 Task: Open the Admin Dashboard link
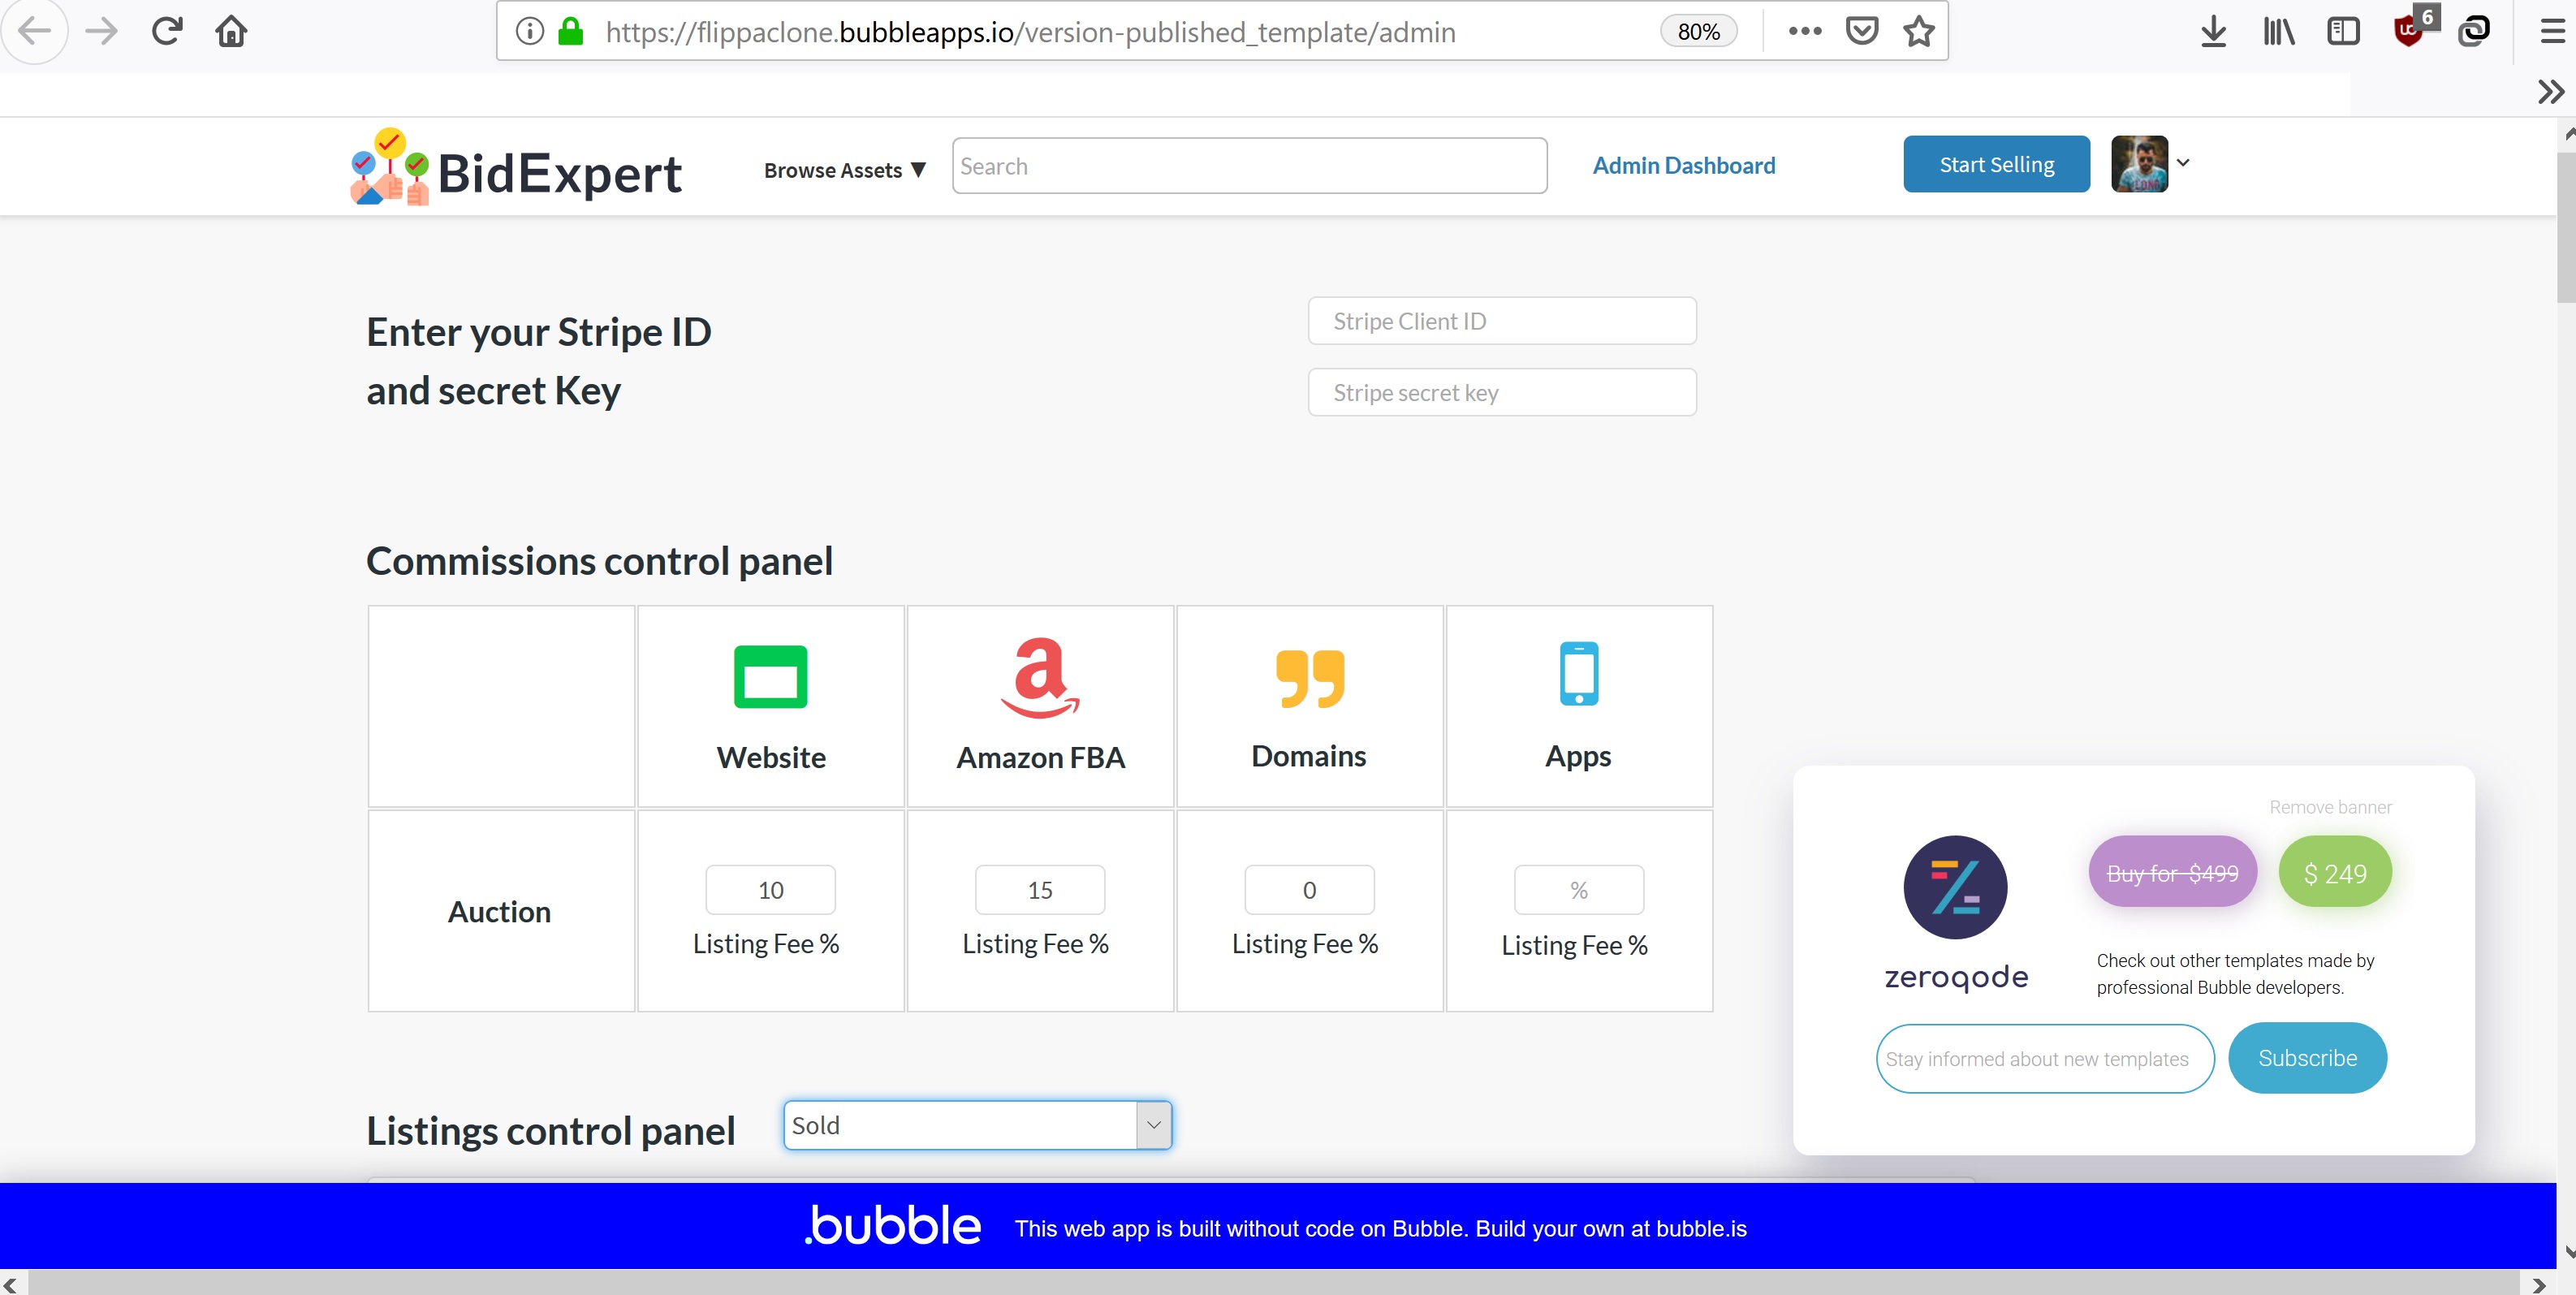point(1683,165)
